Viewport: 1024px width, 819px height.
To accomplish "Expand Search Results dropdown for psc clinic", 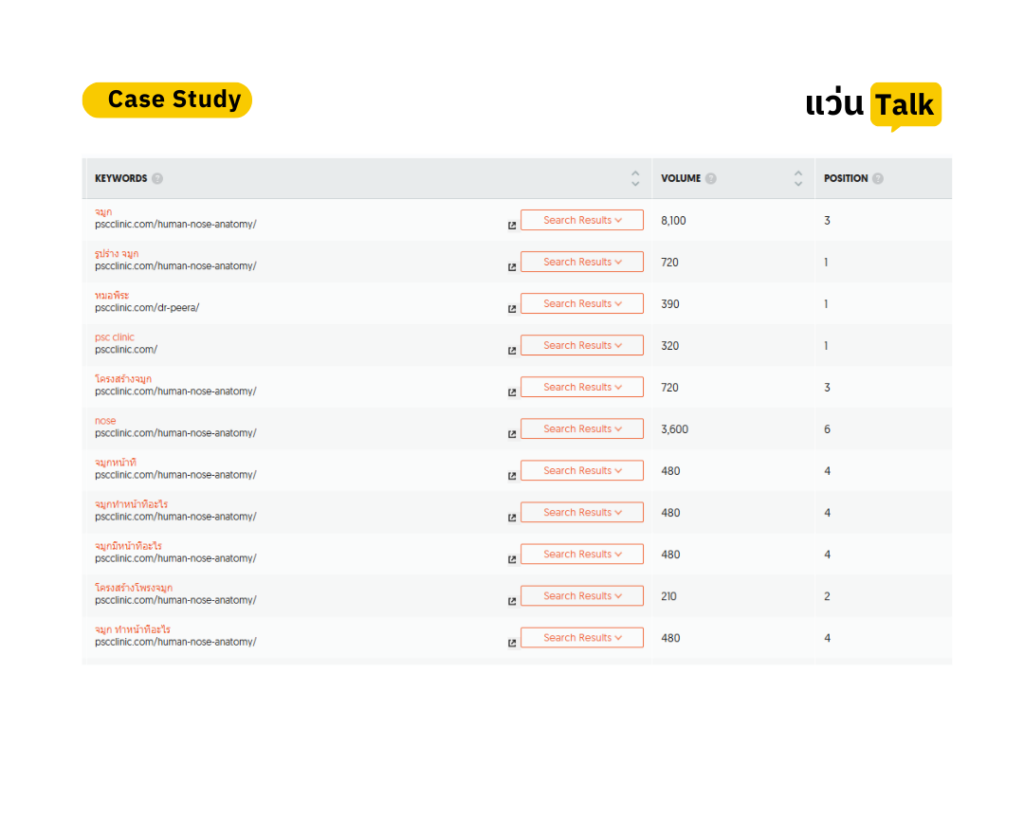I will (582, 345).
